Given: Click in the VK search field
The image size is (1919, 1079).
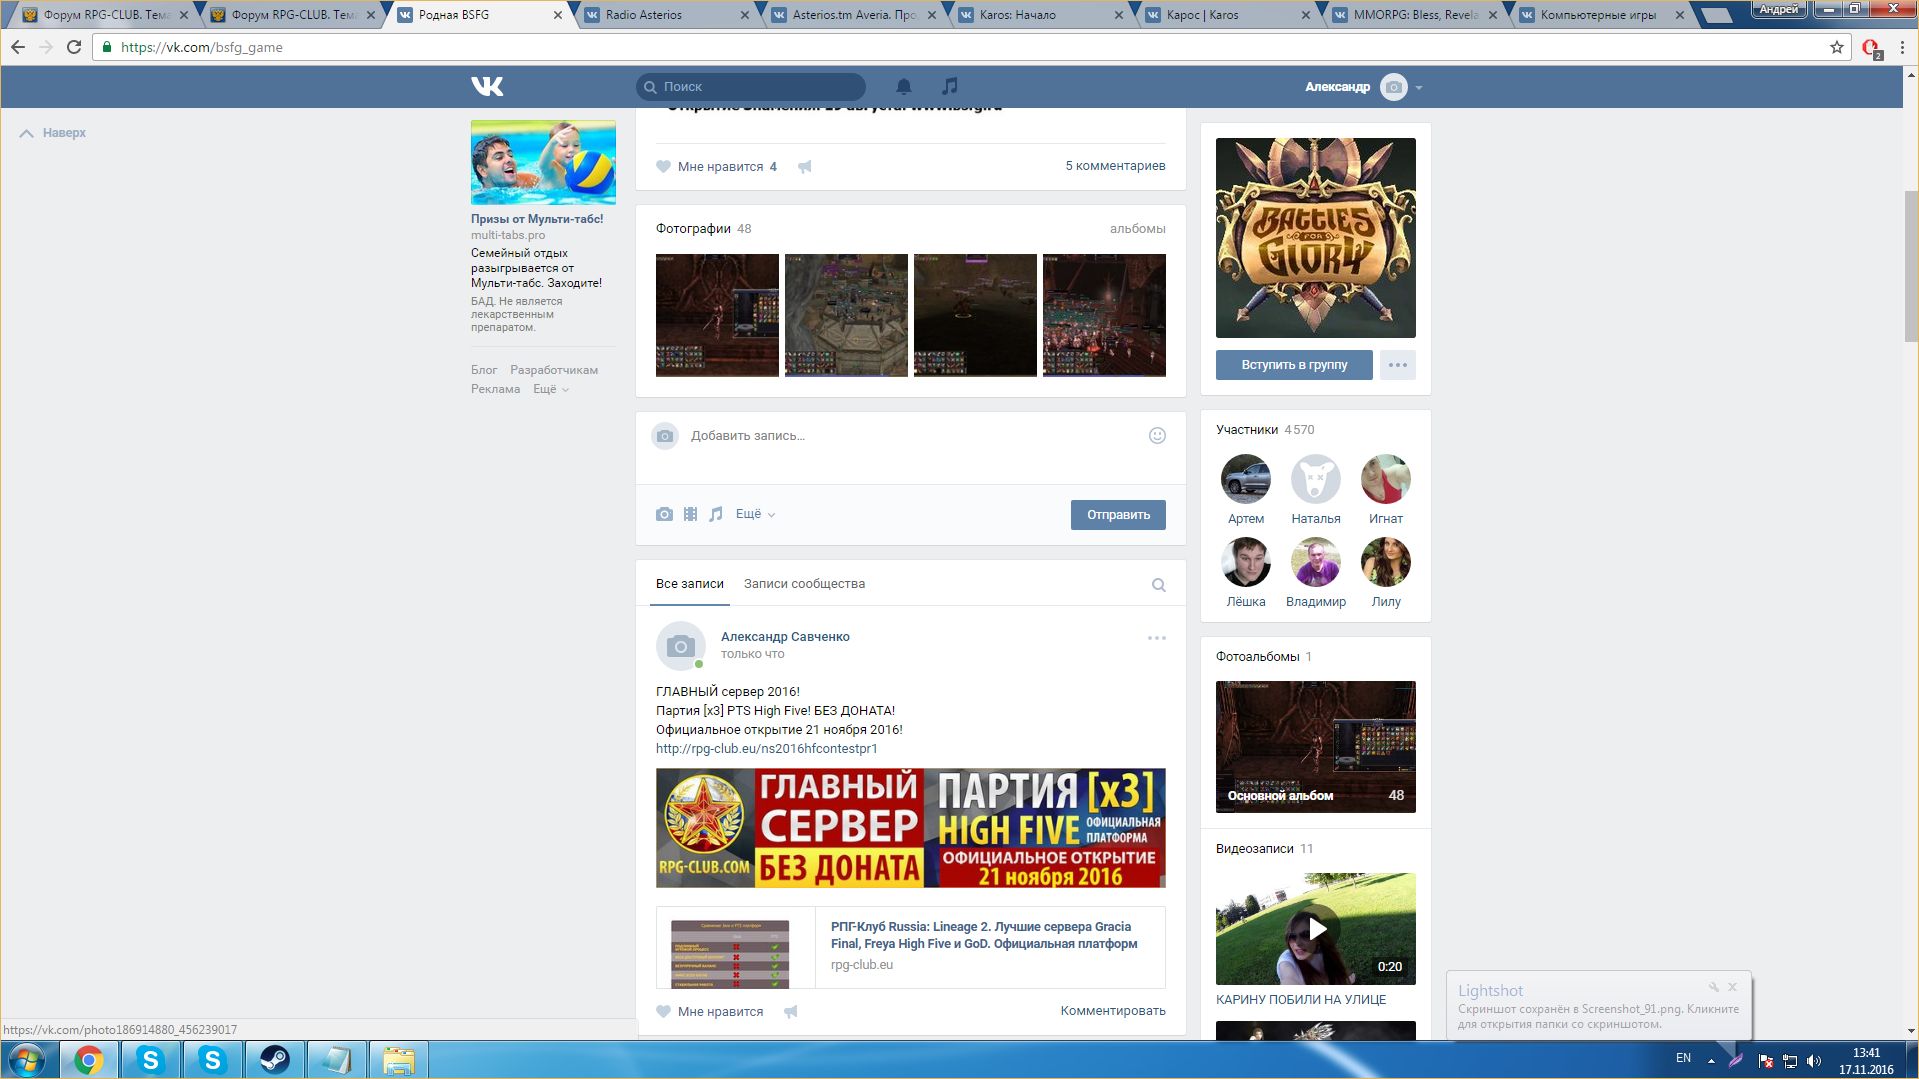Looking at the screenshot, I should pos(751,87).
